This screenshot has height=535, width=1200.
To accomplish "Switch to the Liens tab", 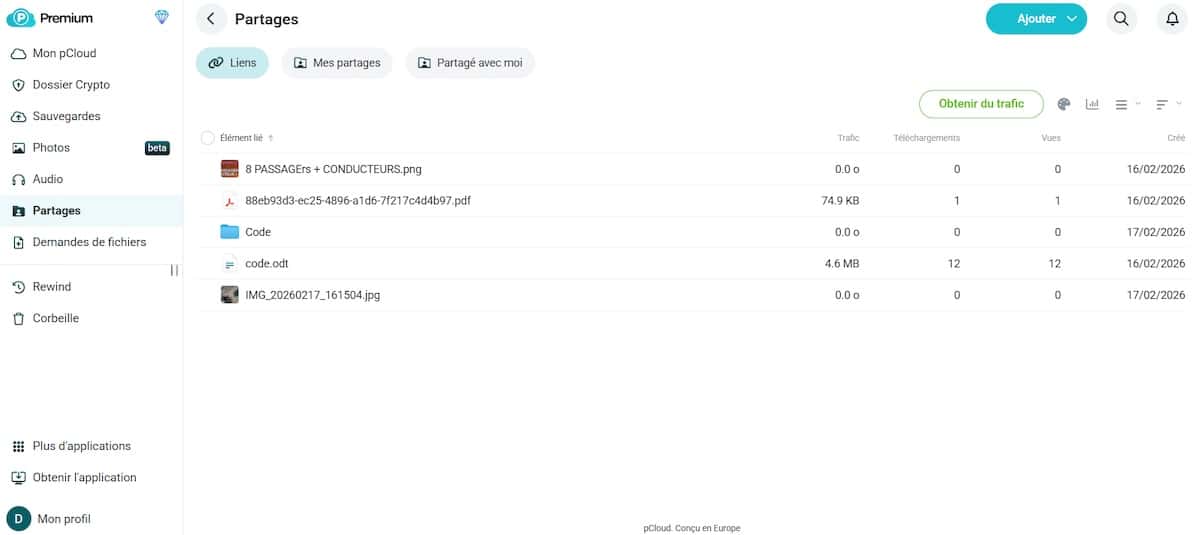I will [x=232, y=63].
